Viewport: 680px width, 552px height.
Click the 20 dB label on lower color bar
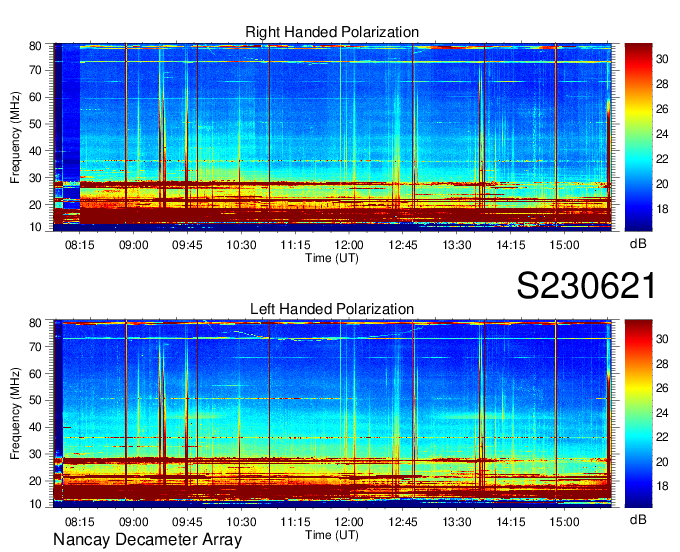point(662,462)
